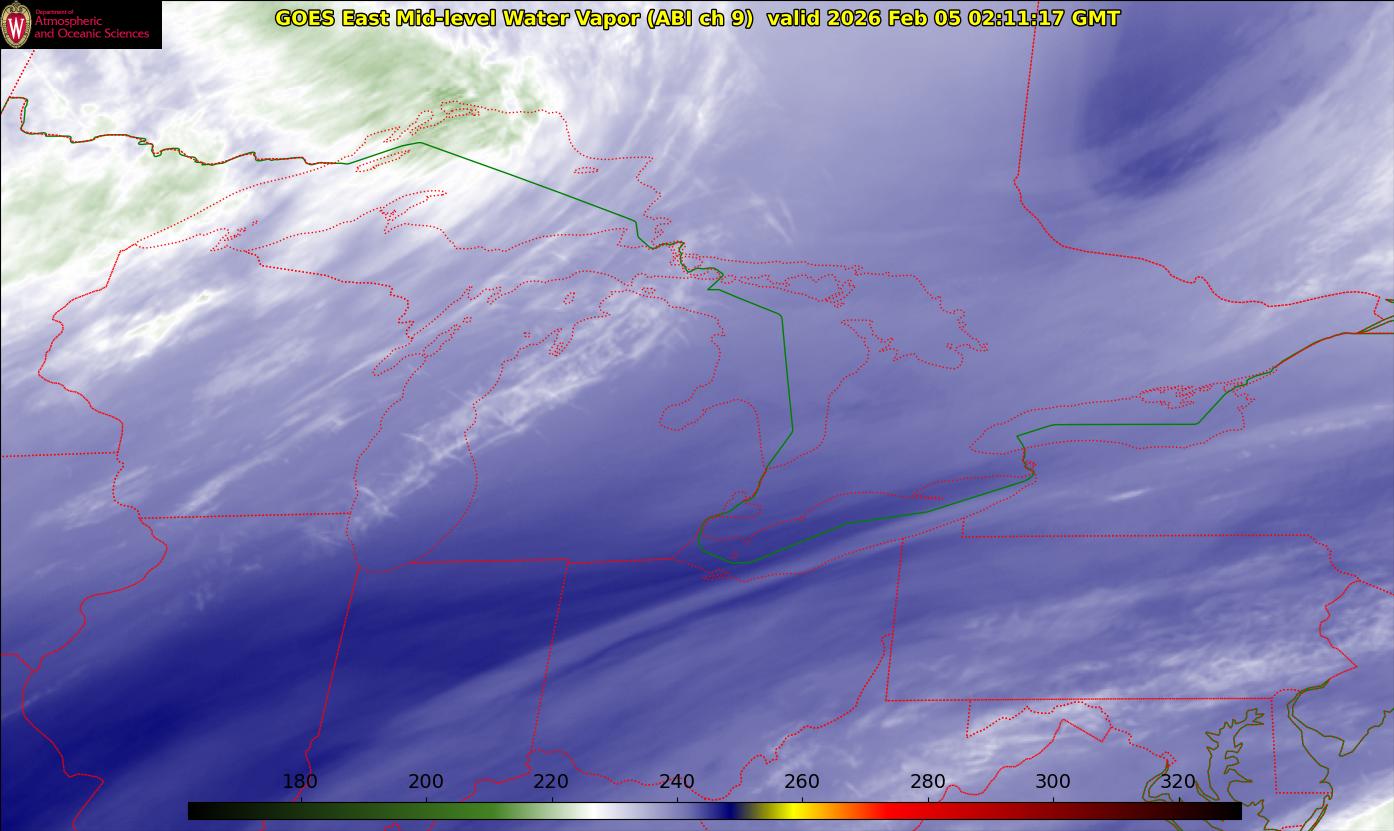
Task: Select the 220 colorbar tick label
Action: tap(551, 782)
